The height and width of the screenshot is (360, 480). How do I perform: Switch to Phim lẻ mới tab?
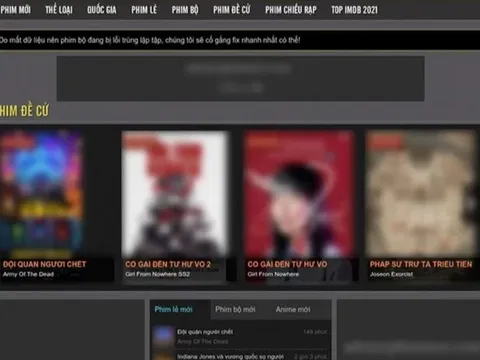(x=173, y=310)
